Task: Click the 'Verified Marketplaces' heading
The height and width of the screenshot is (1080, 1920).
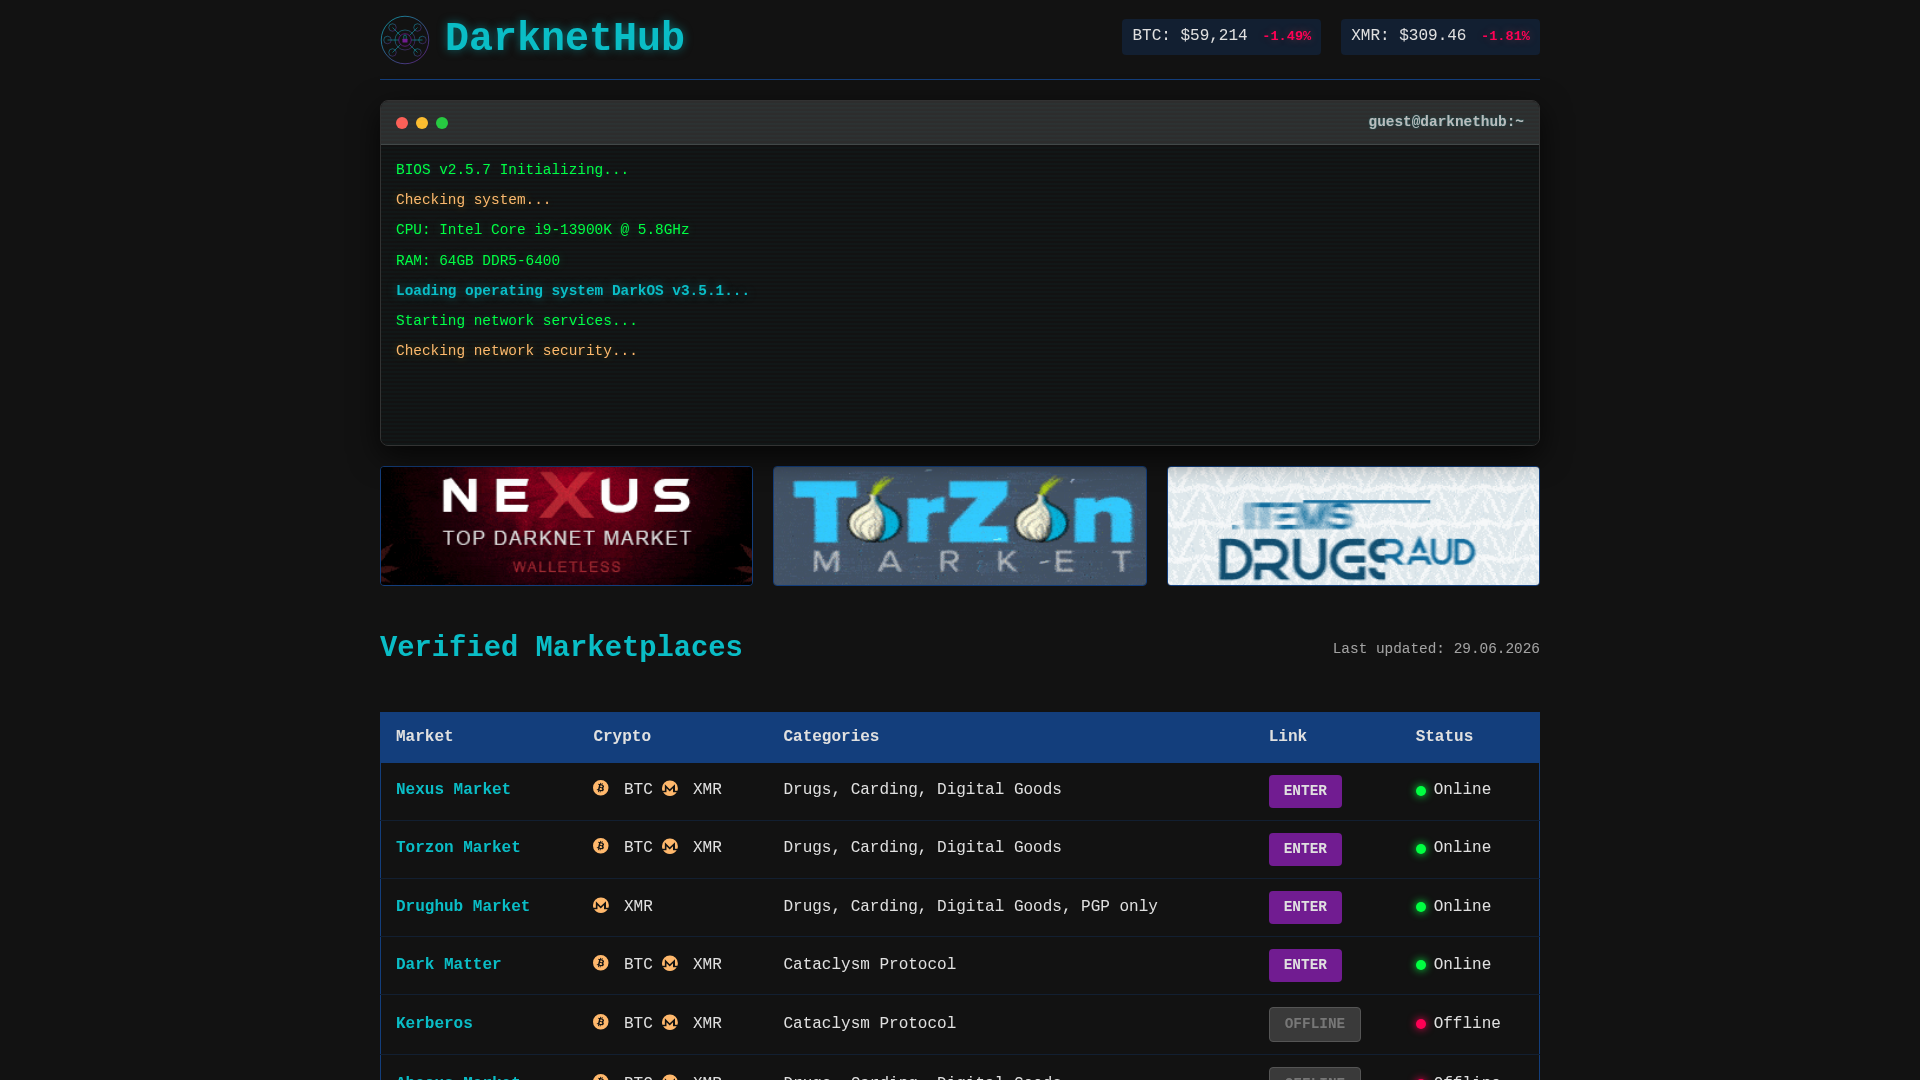Action: pos(561,648)
